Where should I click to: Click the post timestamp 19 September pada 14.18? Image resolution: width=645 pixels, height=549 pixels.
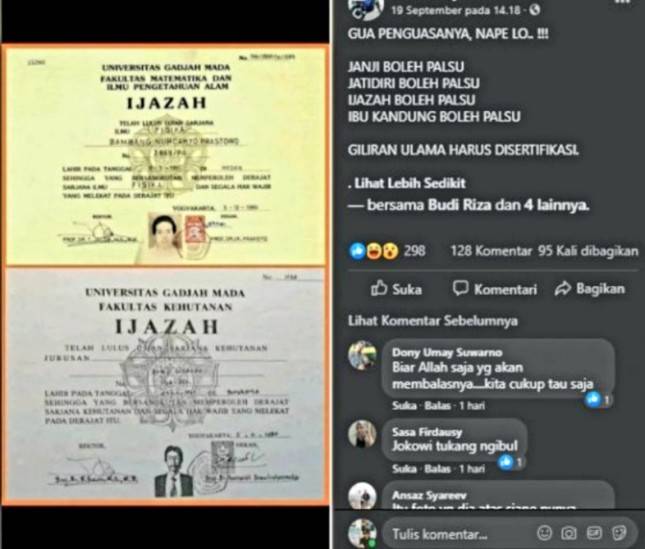(456, 10)
